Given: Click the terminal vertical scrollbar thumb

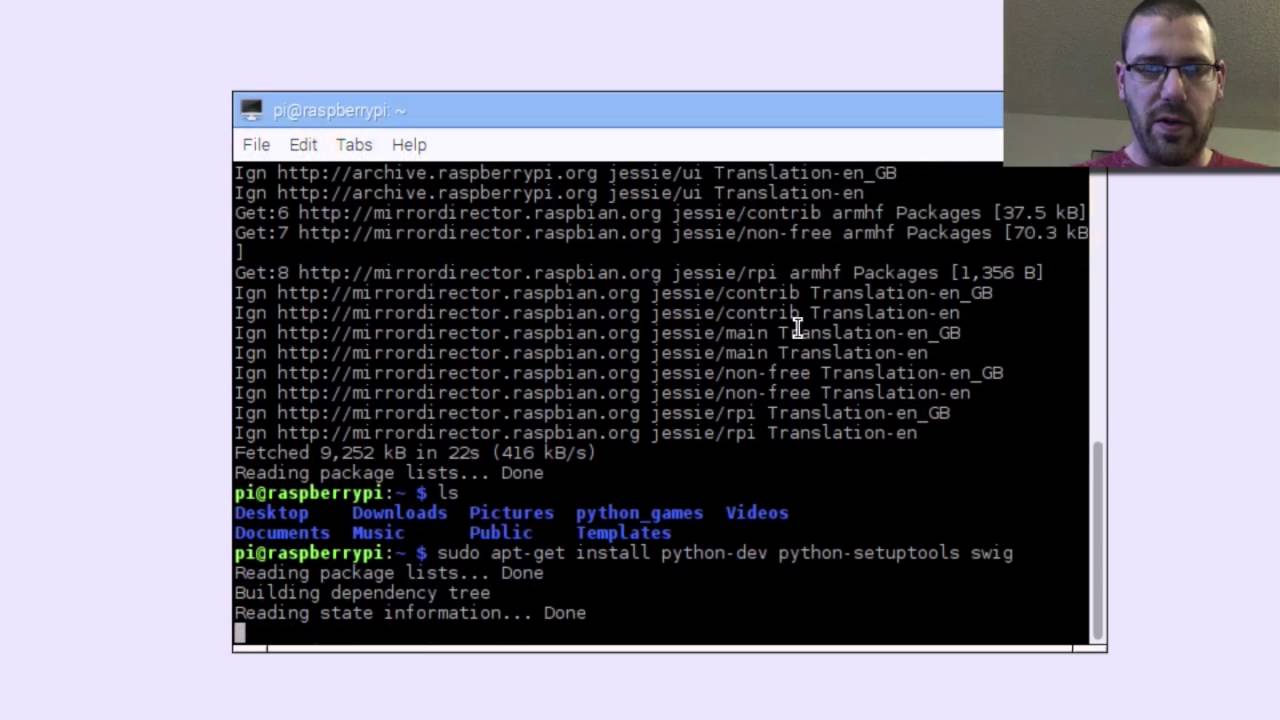Looking at the screenshot, I should tap(1098, 539).
